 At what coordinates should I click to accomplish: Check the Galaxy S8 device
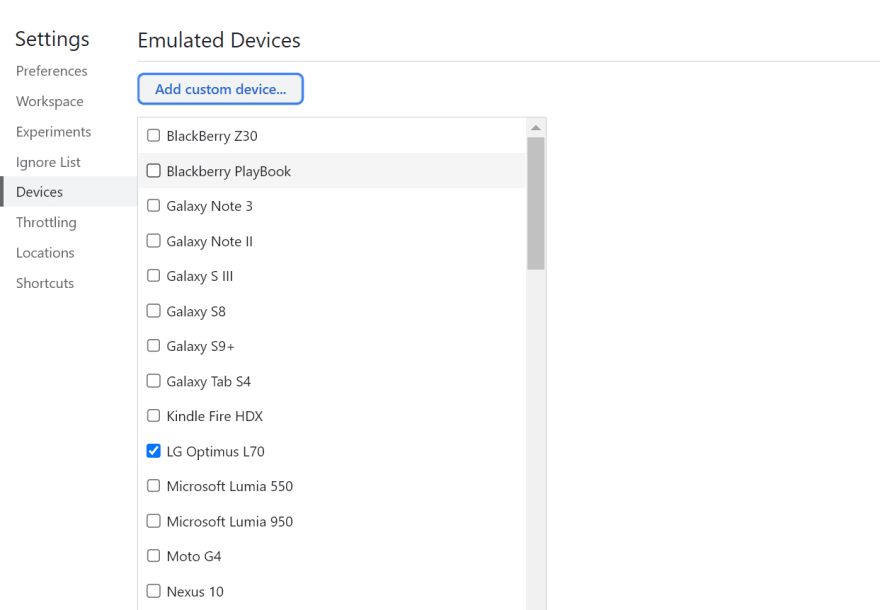[153, 311]
